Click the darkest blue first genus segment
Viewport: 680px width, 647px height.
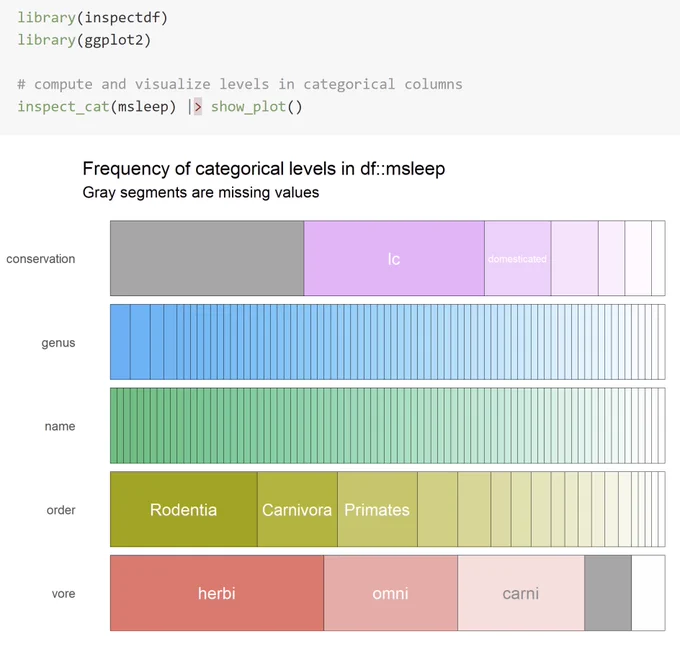(120, 342)
